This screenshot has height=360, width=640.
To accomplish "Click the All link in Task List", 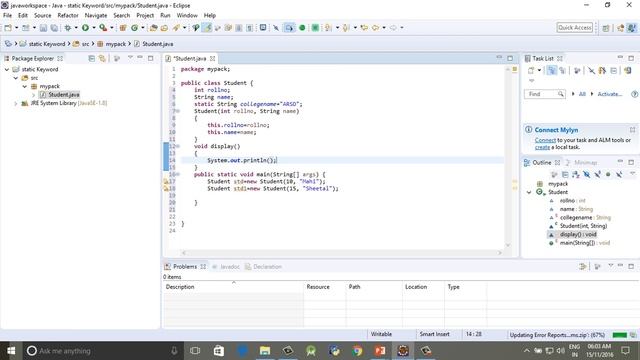I will (x=582, y=94).
